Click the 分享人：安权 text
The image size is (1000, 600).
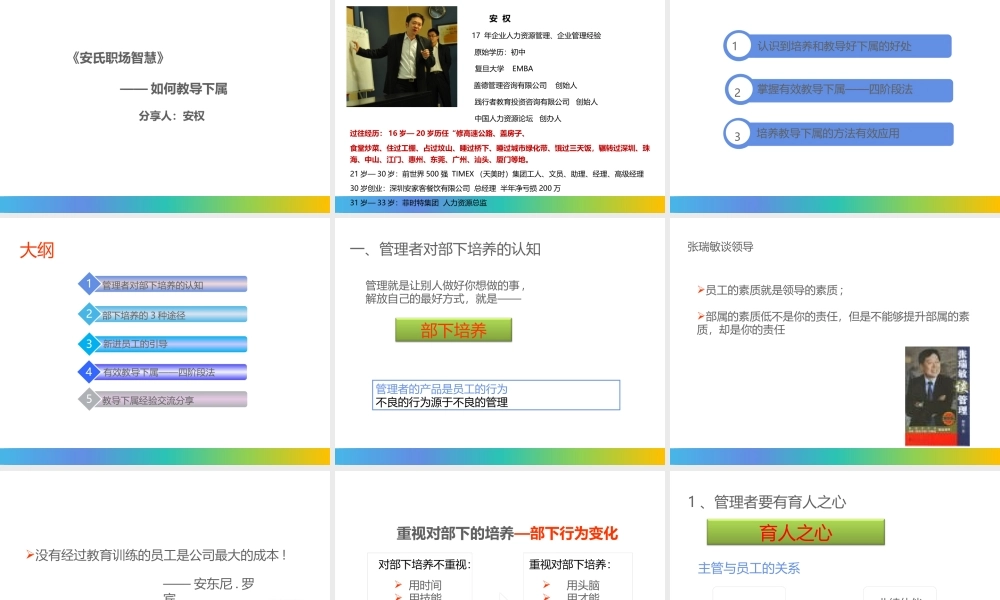point(172,116)
